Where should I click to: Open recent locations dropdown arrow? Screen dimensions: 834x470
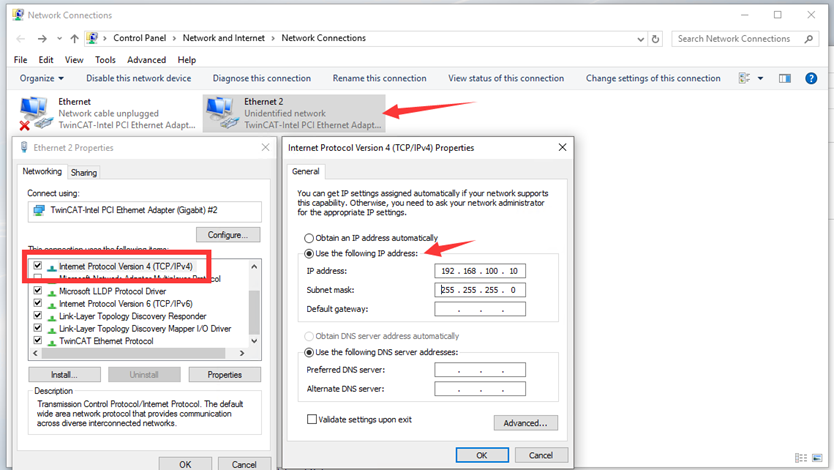pos(59,38)
